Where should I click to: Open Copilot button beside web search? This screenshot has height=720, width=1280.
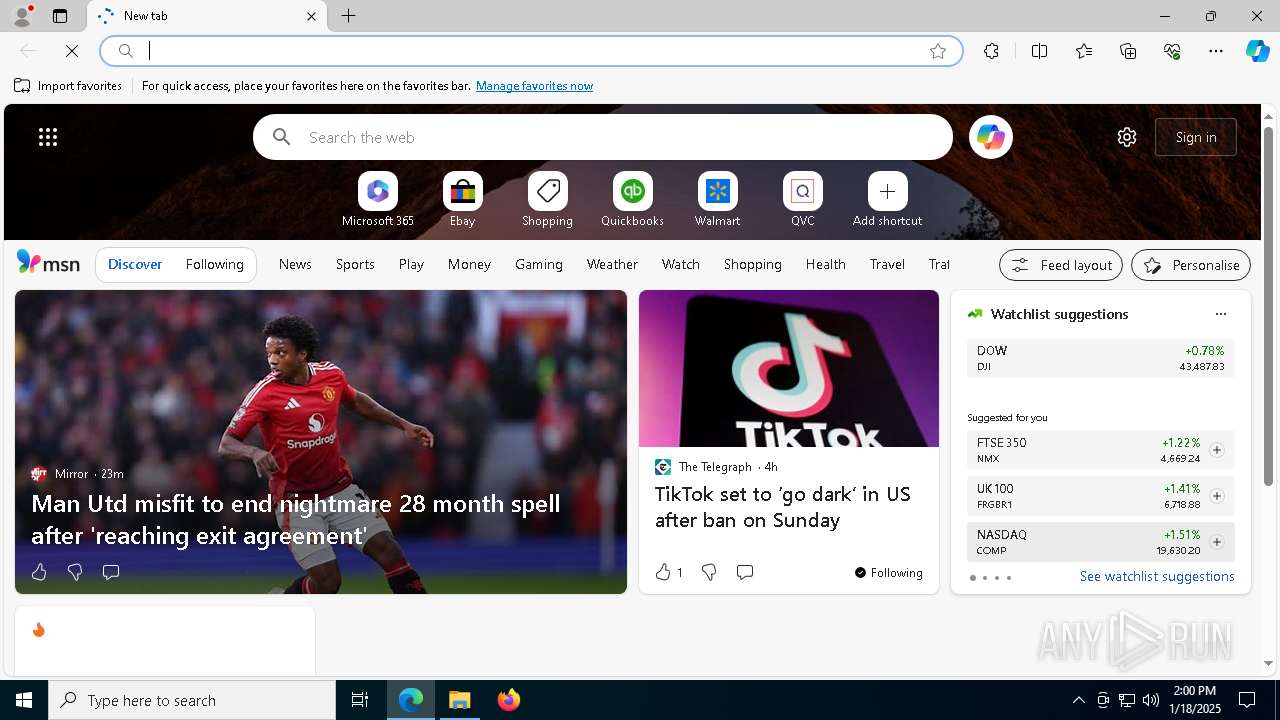tap(991, 137)
